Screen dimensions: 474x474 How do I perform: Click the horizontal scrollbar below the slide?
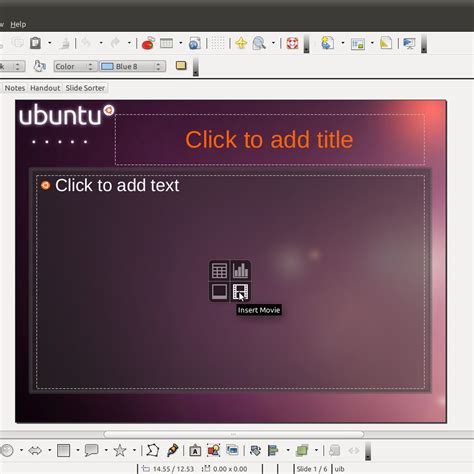[x=233, y=434]
